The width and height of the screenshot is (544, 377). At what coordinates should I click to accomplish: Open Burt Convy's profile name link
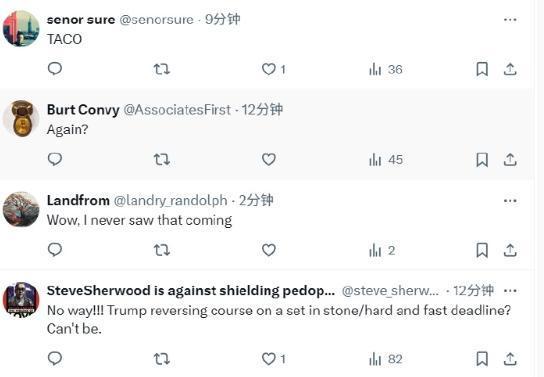[83, 110]
